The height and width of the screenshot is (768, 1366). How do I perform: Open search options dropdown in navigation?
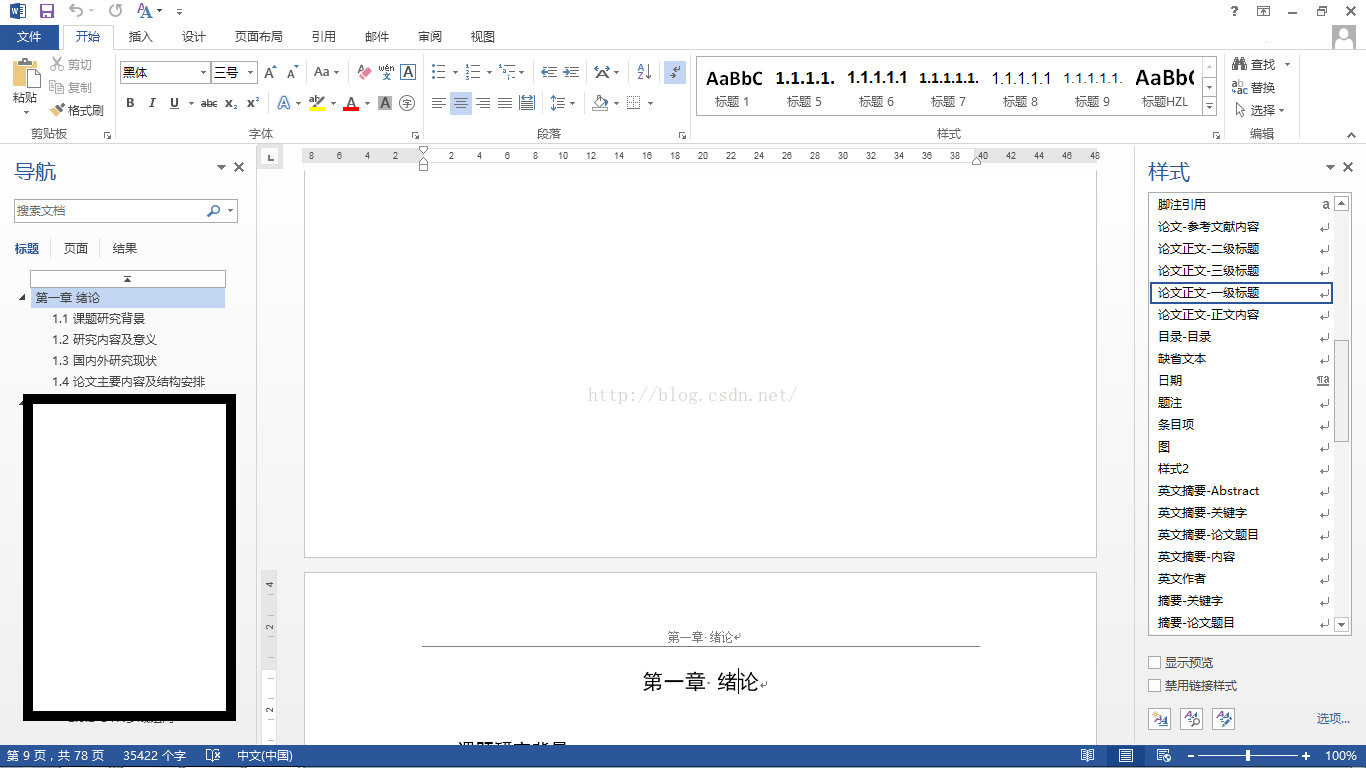(x=231, y=211)
